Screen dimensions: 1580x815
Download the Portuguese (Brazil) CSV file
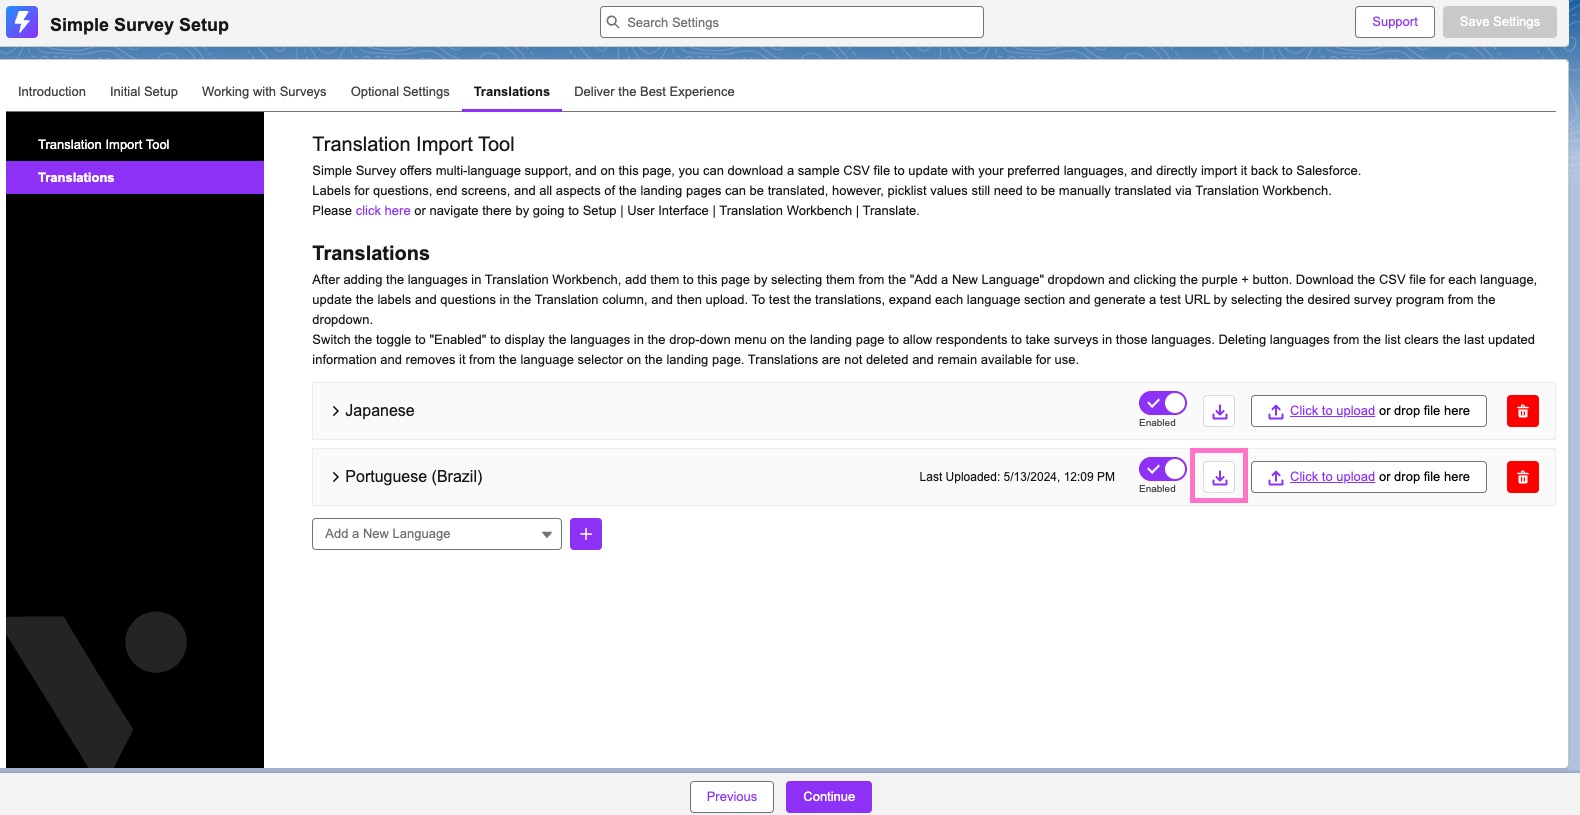[x=1219, y=477]
